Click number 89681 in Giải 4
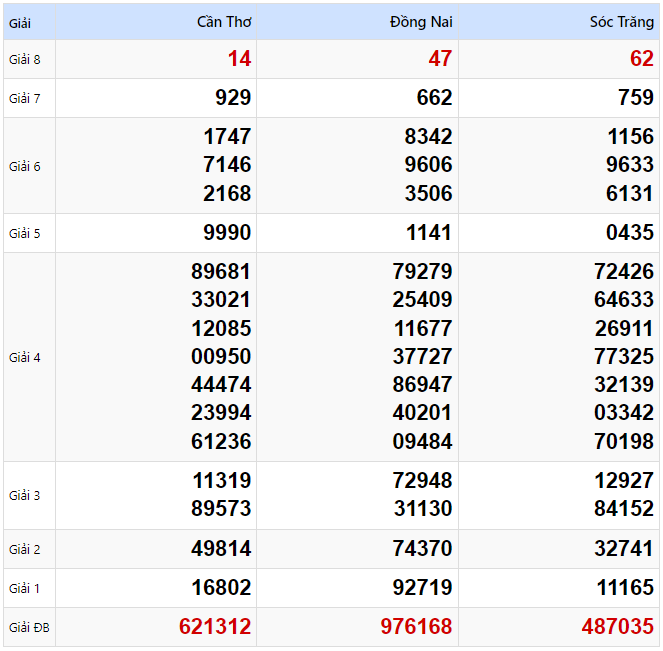 pyautogui.click(x=221, y=271)
